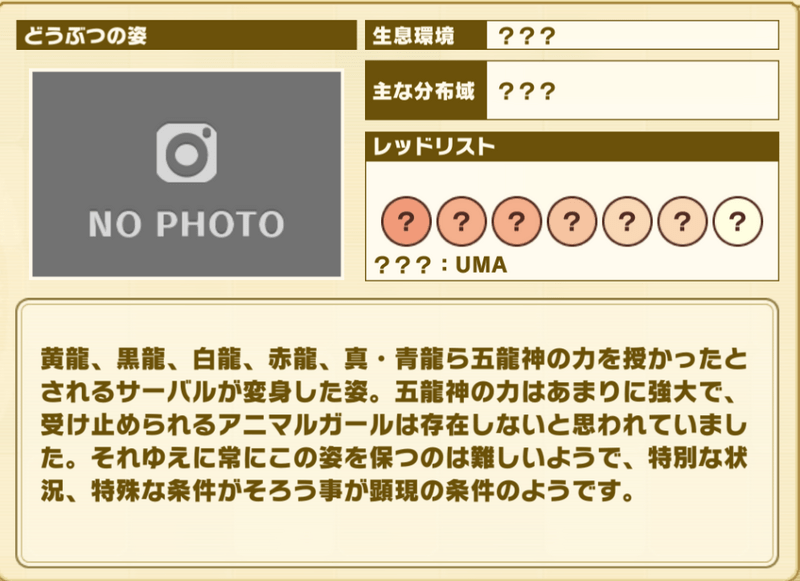Click the レッドリスト header bar
Screen dimensions: 800x581
572,146
